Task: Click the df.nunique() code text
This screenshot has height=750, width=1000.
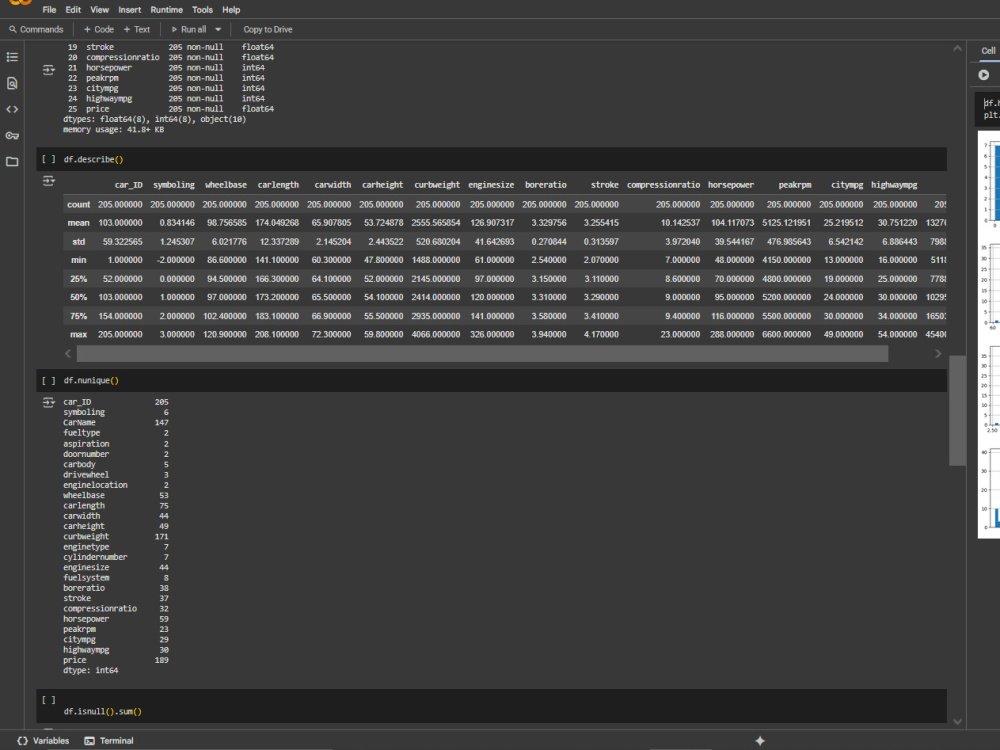Action: pos(91,381)
